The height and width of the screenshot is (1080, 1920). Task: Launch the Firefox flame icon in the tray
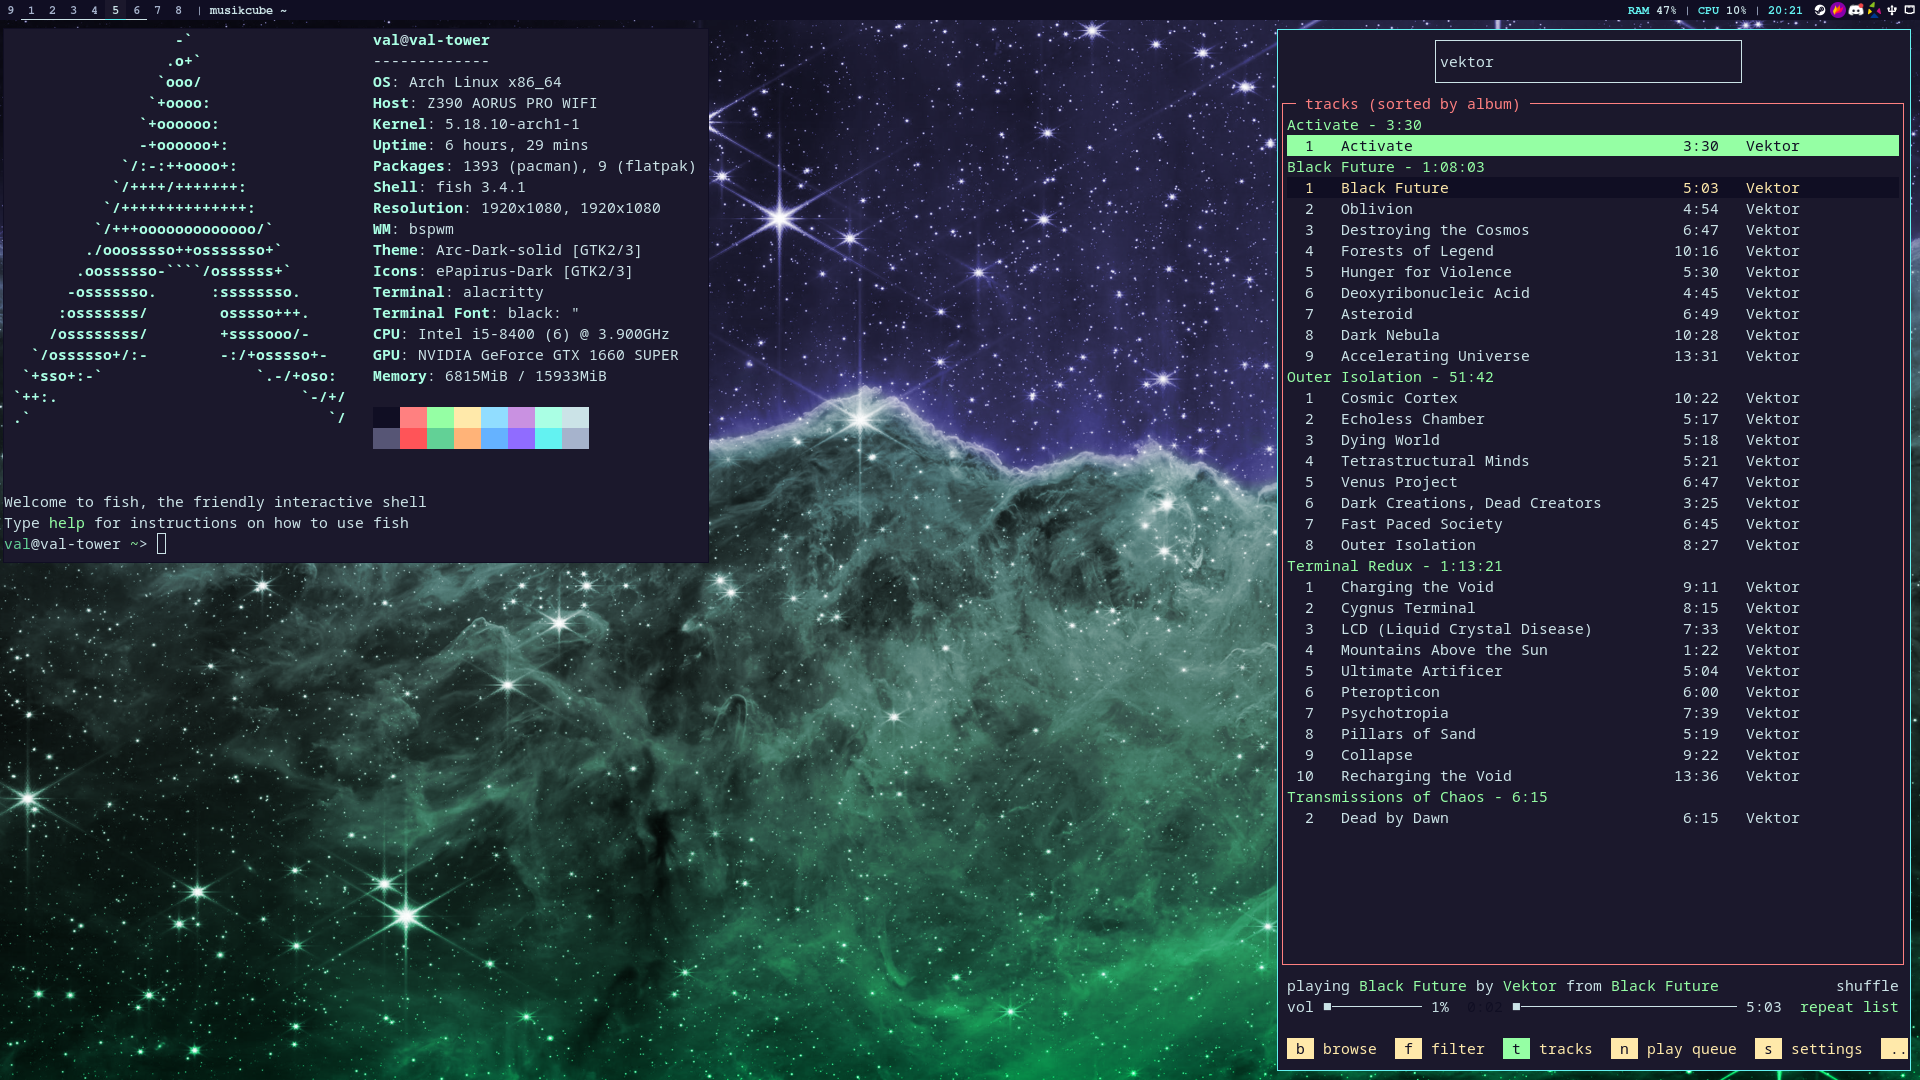click(1838, 10)
